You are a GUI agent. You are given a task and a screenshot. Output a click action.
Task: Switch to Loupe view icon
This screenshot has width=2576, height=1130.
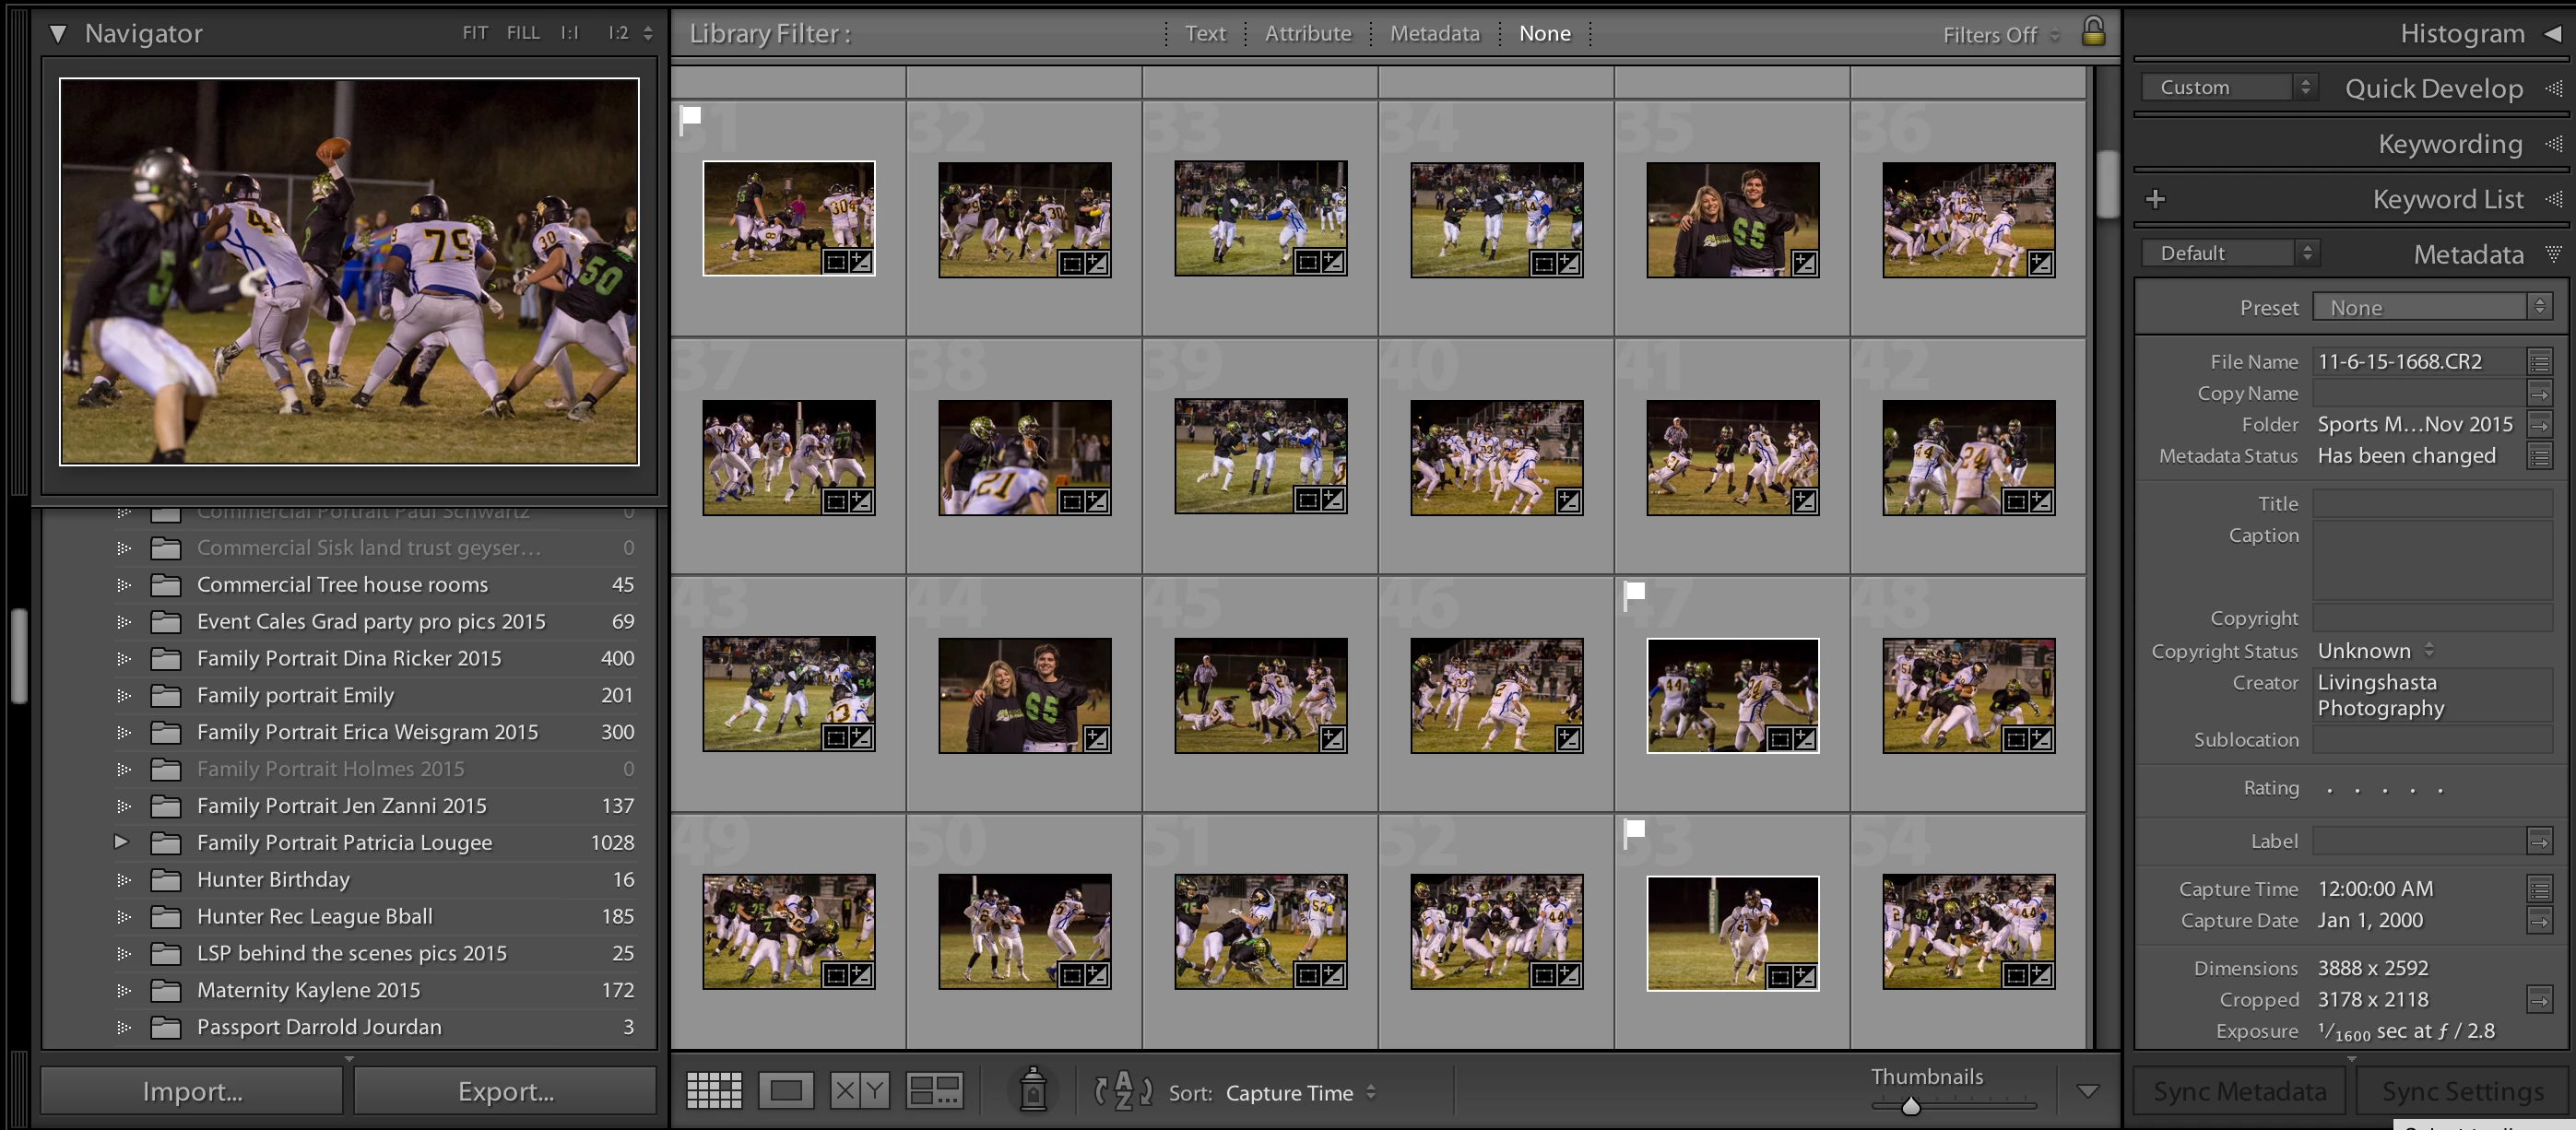pos(786,1090)
